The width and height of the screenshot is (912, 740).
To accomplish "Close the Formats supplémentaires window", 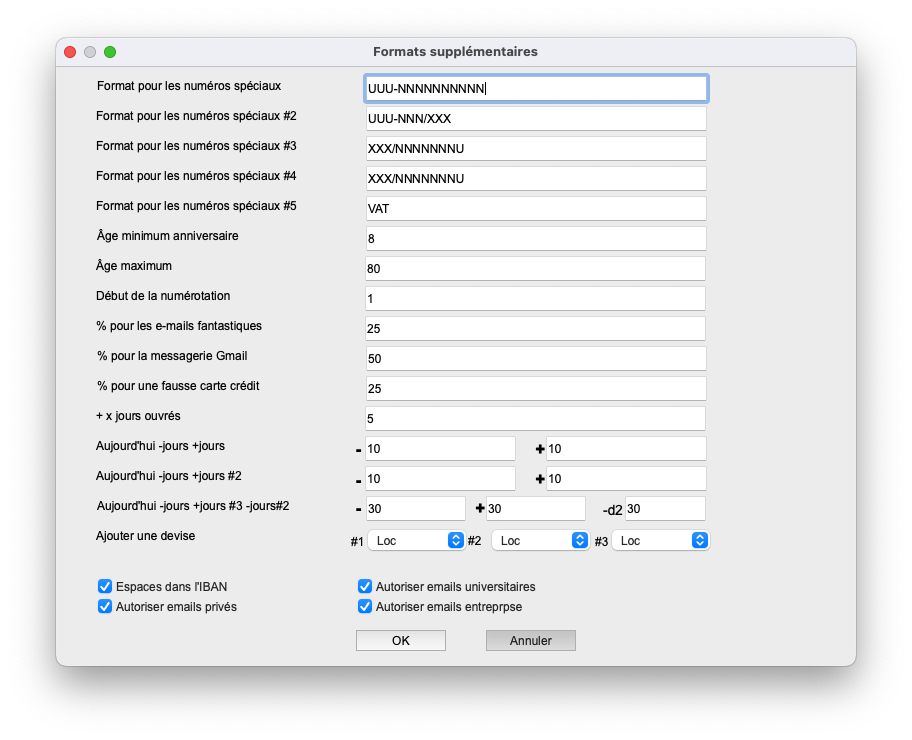I will click(x=70, y=52).
